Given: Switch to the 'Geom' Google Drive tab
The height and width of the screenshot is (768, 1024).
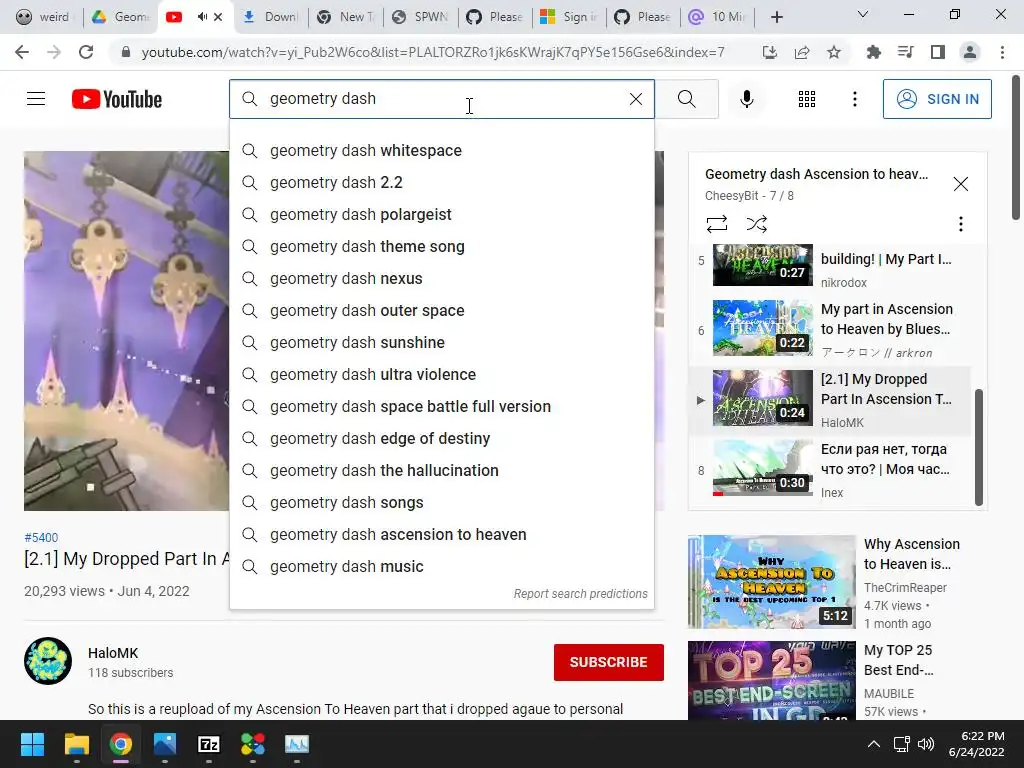Looking at the screenshot, I should [120, 17].
